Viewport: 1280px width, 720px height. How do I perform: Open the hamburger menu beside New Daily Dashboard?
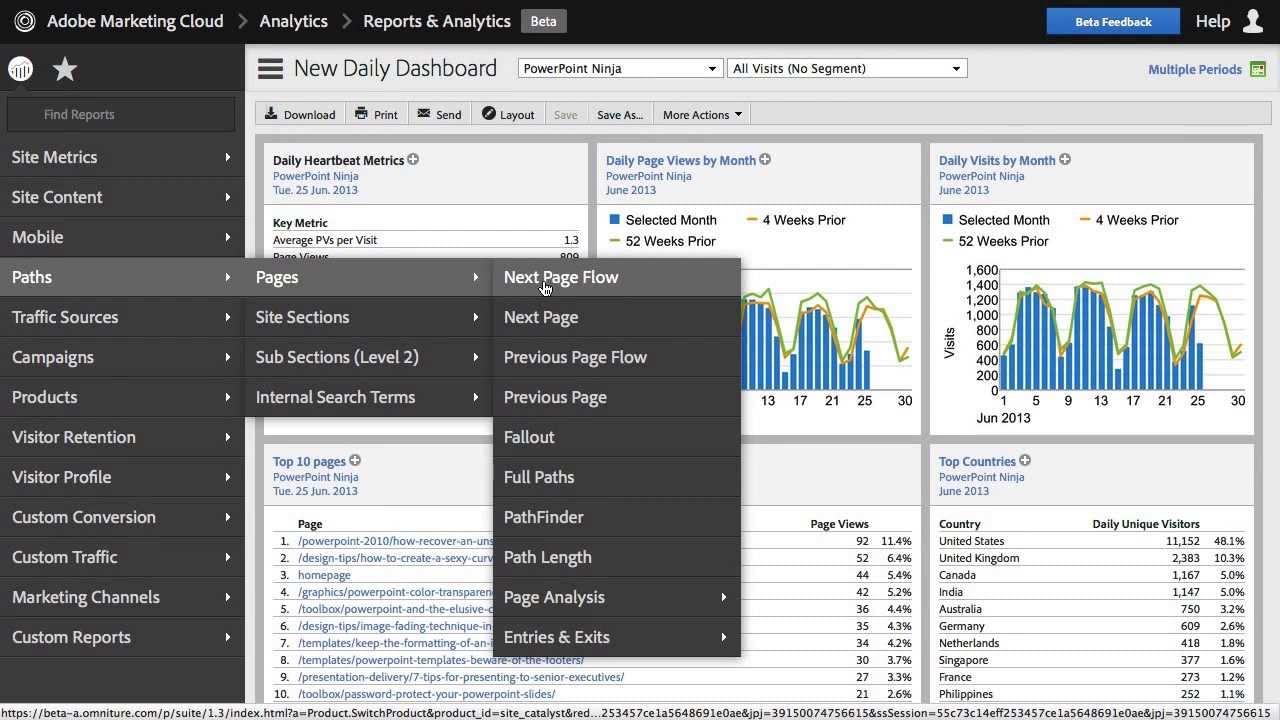coord(269,67)
